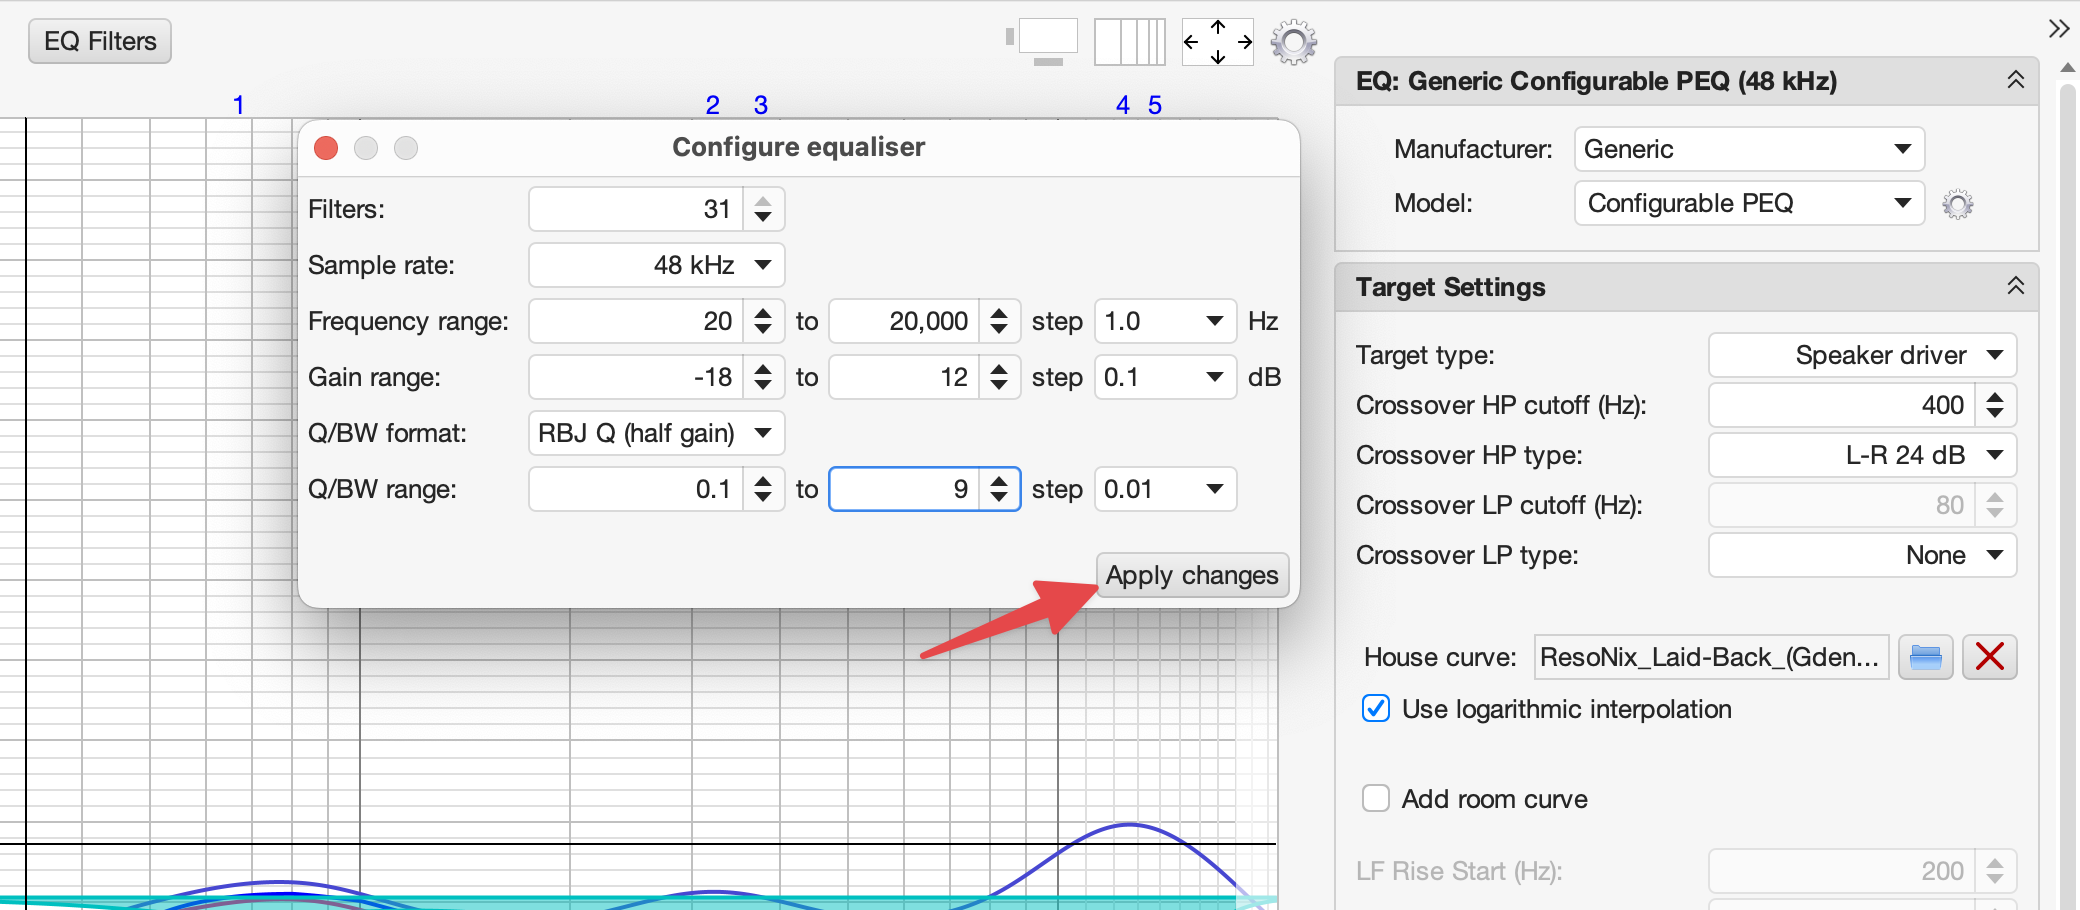
Task: Click Apply changes button
Action: pos(1192,576)
